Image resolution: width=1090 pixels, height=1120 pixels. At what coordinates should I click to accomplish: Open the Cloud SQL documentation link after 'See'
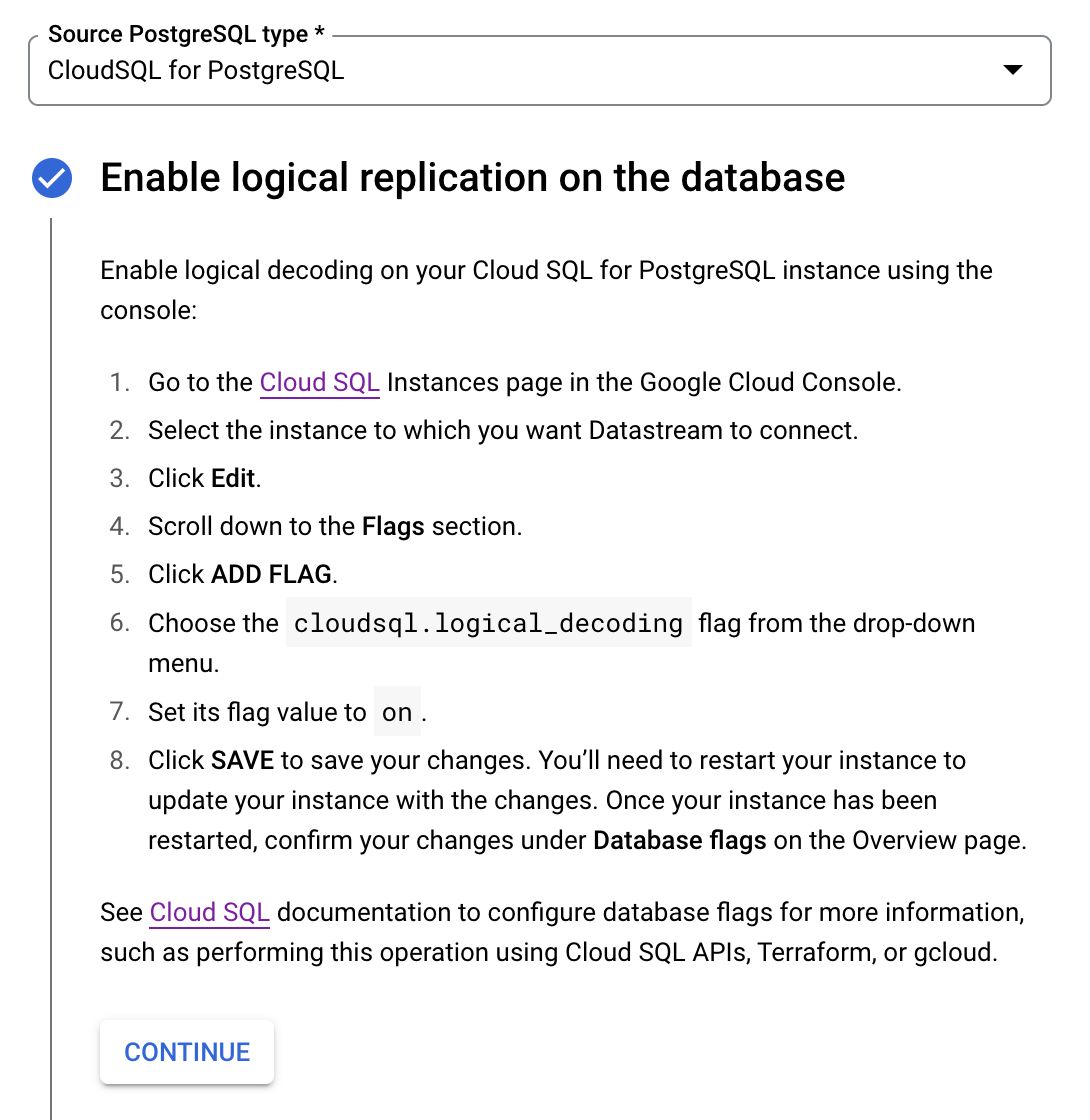(x=209, y=912)
